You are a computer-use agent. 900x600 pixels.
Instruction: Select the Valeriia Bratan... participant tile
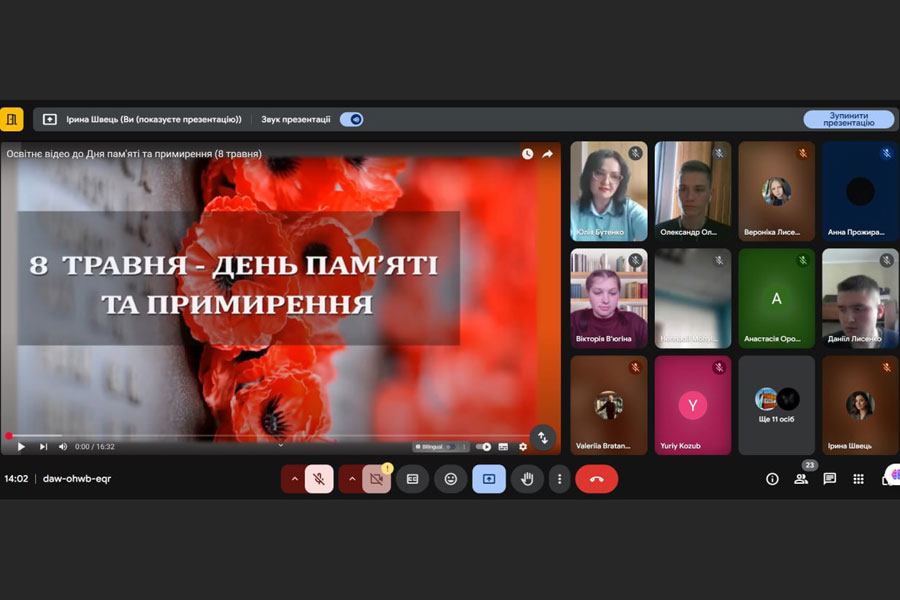point(609,405)
